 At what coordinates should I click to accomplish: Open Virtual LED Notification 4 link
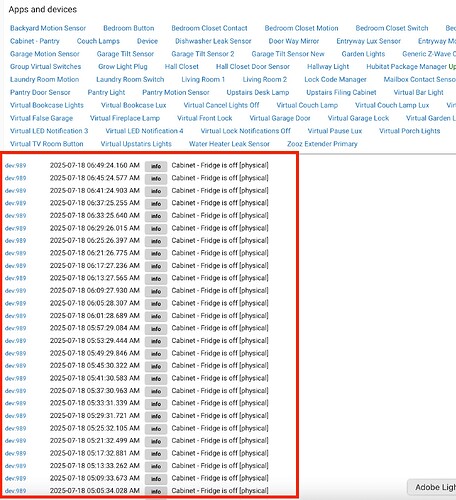click(144, 131)
